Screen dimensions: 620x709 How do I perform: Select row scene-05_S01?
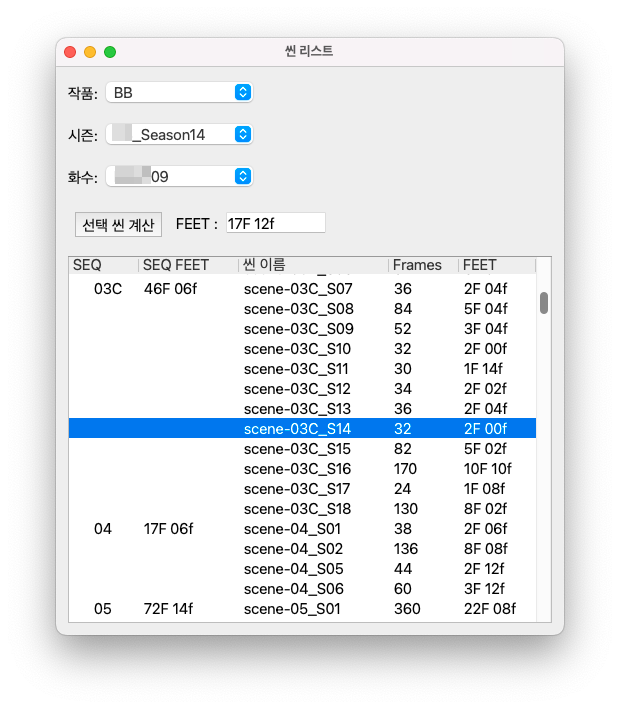click(302, 609)
